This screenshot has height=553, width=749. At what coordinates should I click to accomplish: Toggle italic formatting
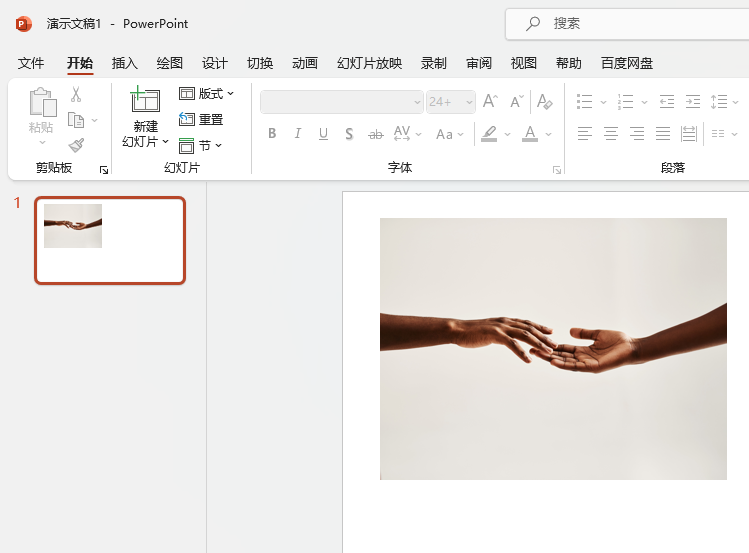[298, 134]
